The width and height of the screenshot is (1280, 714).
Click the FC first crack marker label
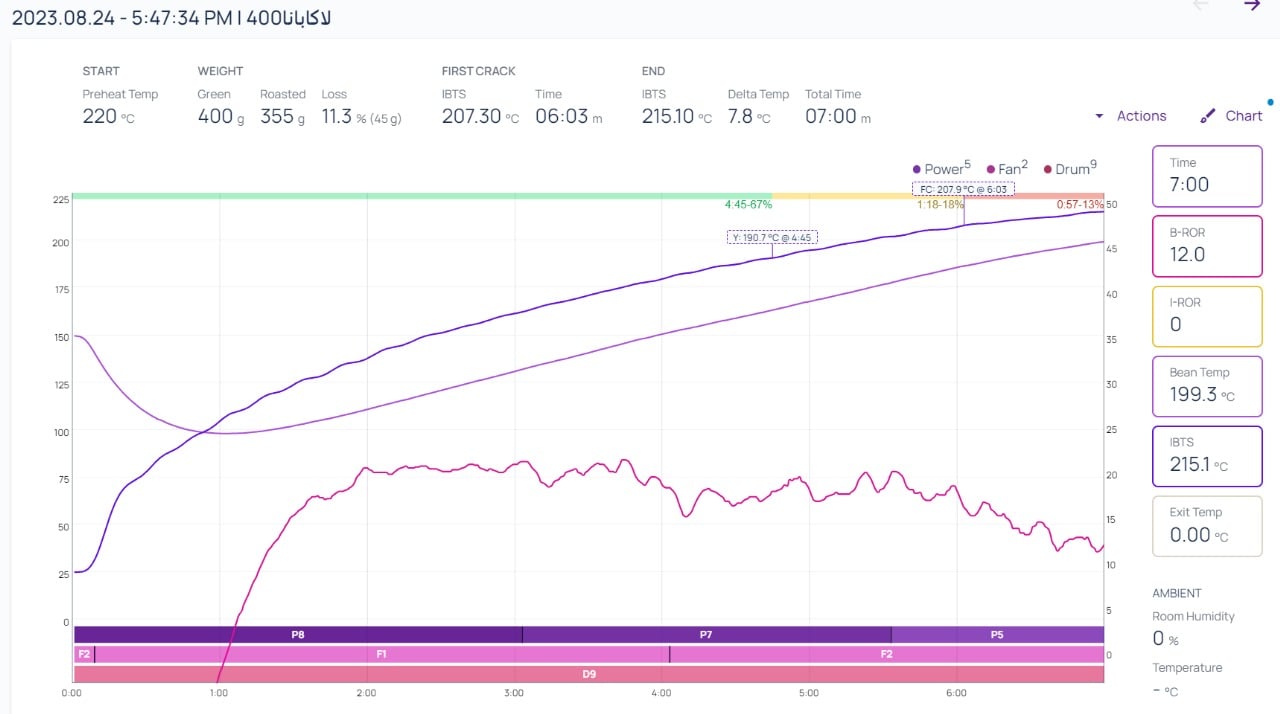[963, 188]
